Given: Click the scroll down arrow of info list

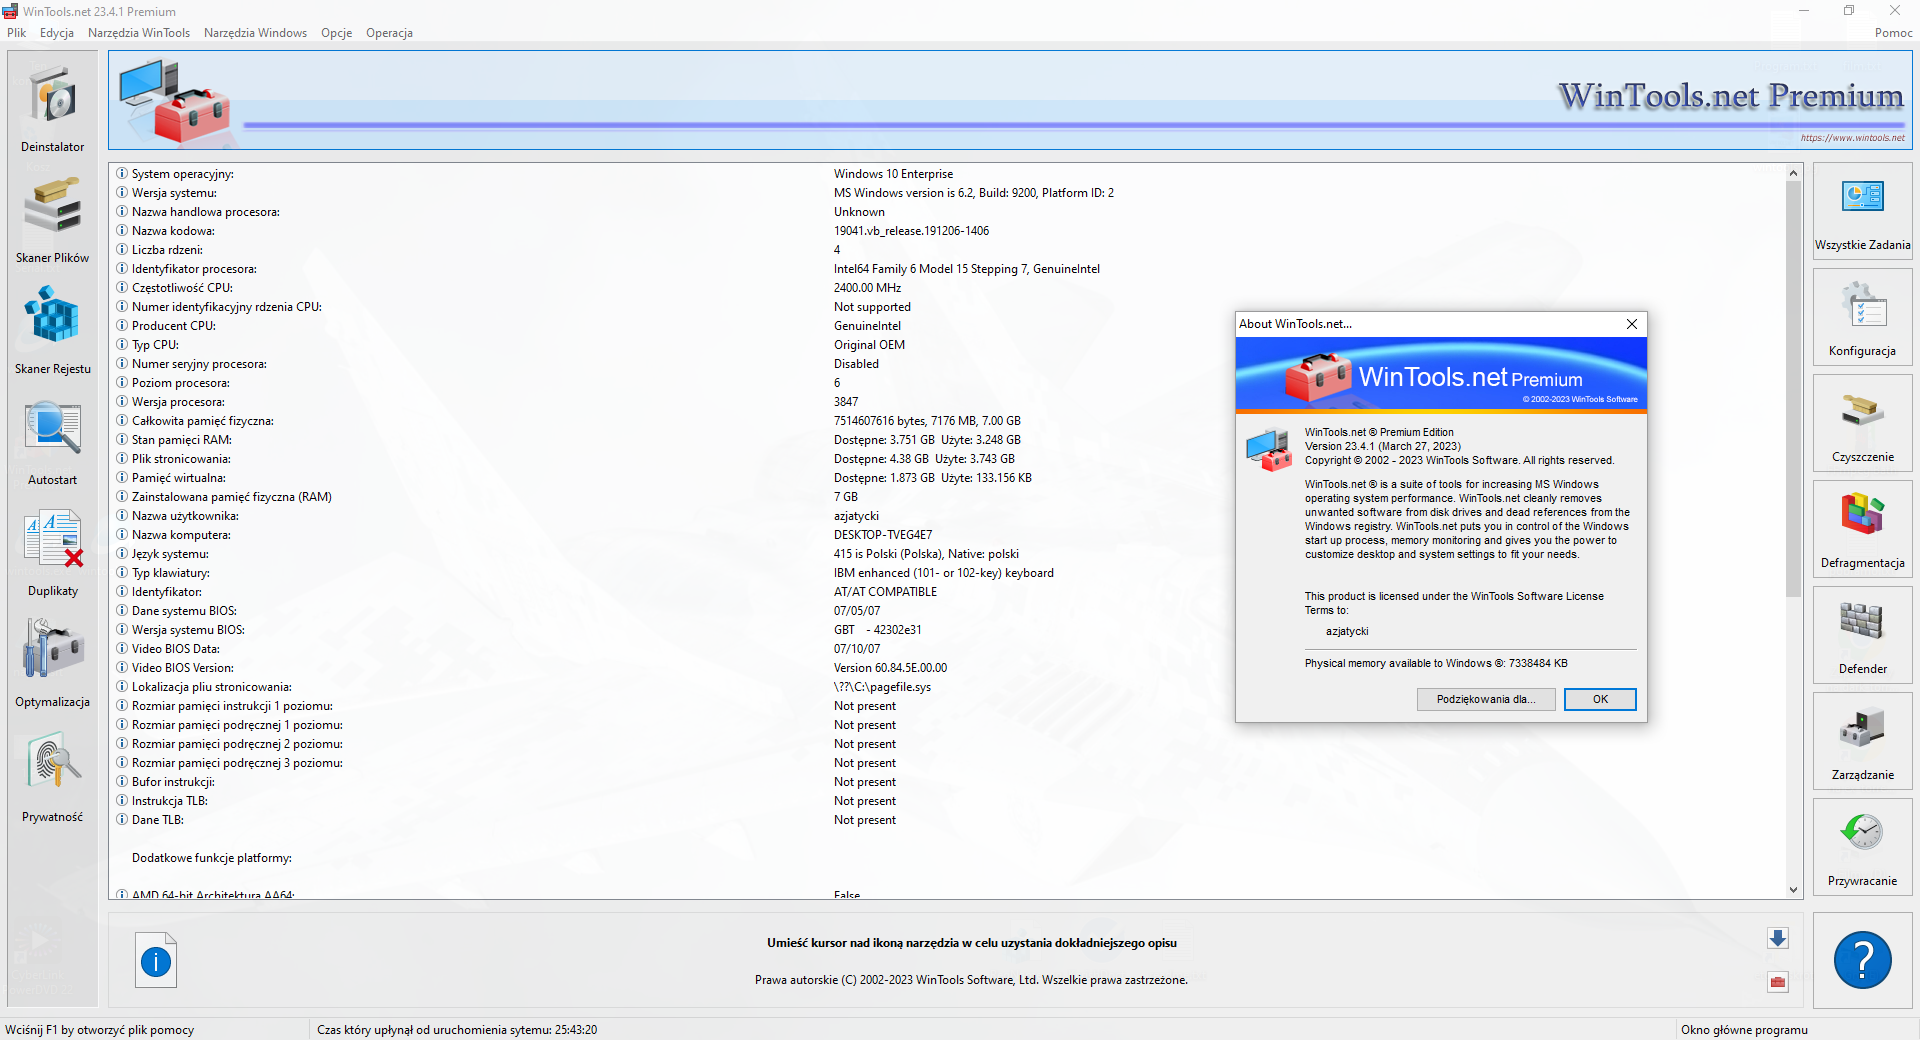Looking at the screenshot, I should tap(1793, 890).
